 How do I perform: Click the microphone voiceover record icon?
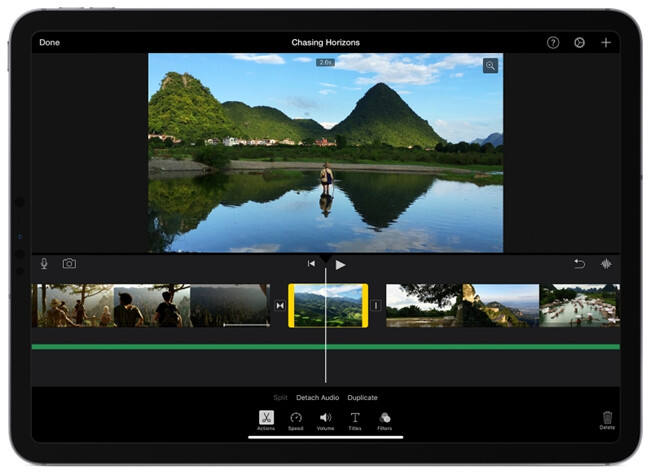[44, 264]
